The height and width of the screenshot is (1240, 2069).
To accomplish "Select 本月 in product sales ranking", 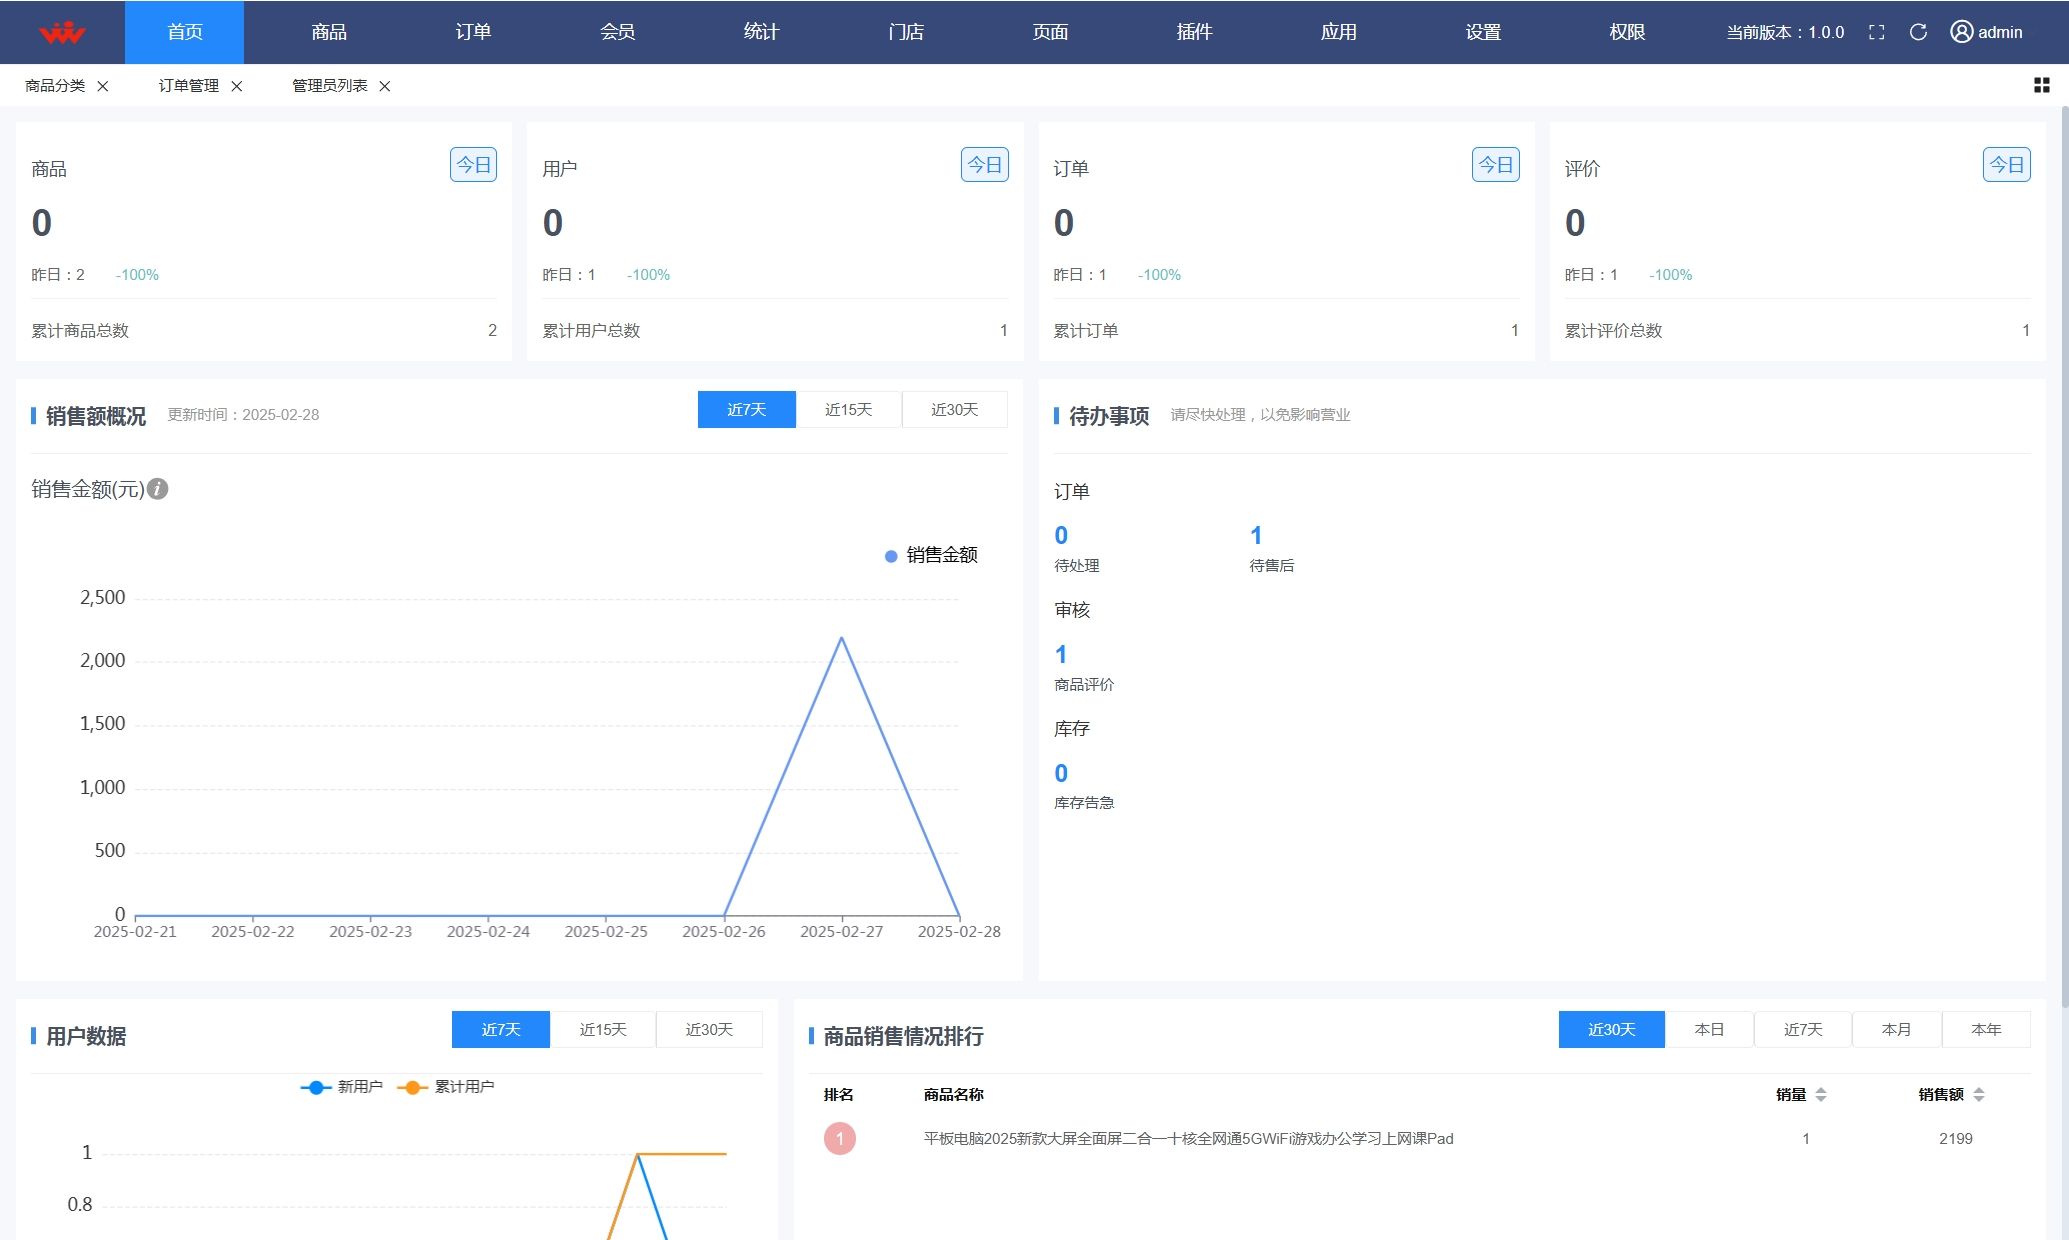I will 1896,1030.
